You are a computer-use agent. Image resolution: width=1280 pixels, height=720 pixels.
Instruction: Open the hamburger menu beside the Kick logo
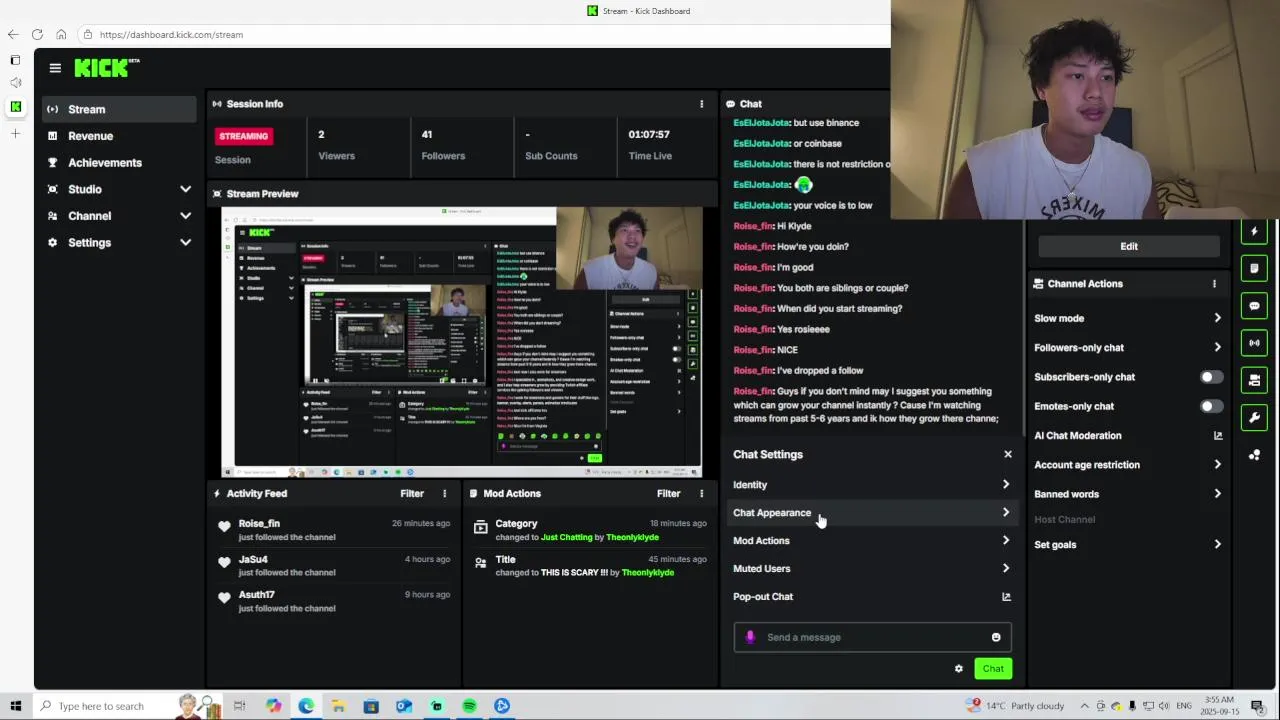pos(55,68)
